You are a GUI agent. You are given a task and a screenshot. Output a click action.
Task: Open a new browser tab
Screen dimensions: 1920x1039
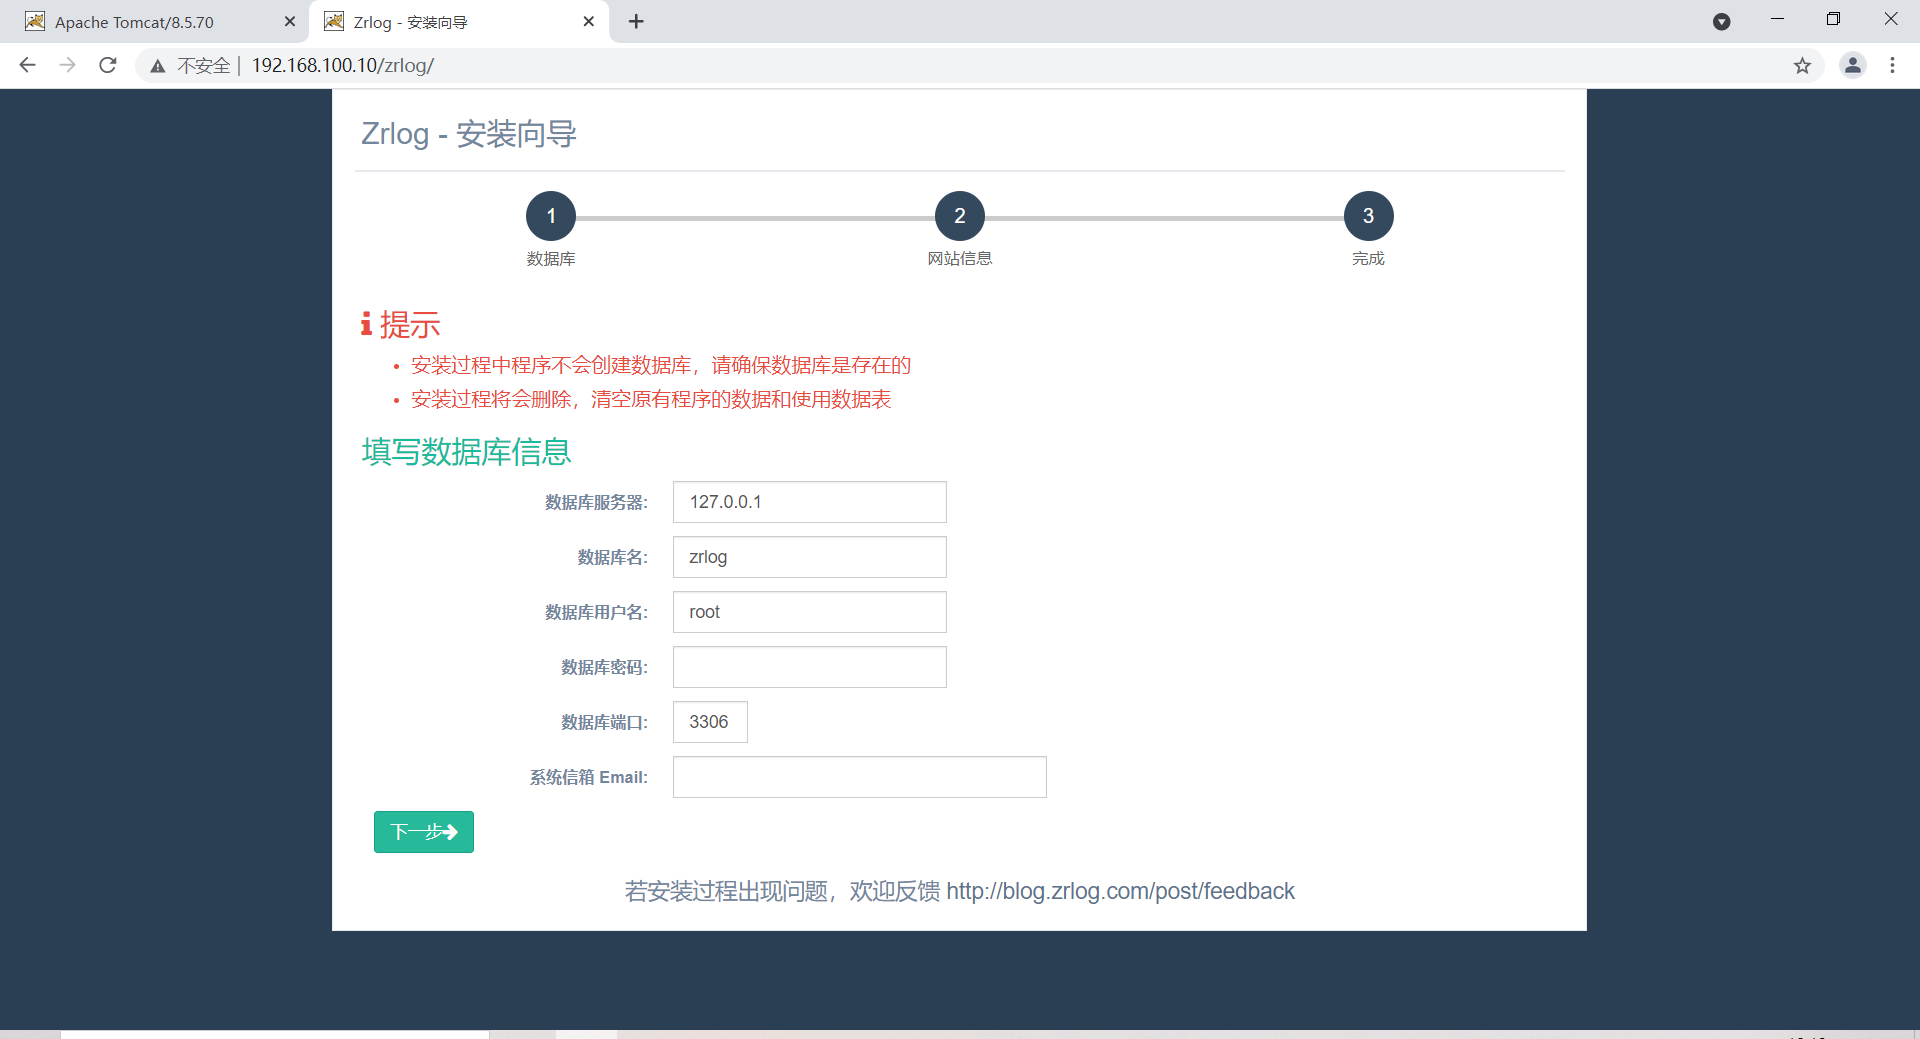(636, 22)
